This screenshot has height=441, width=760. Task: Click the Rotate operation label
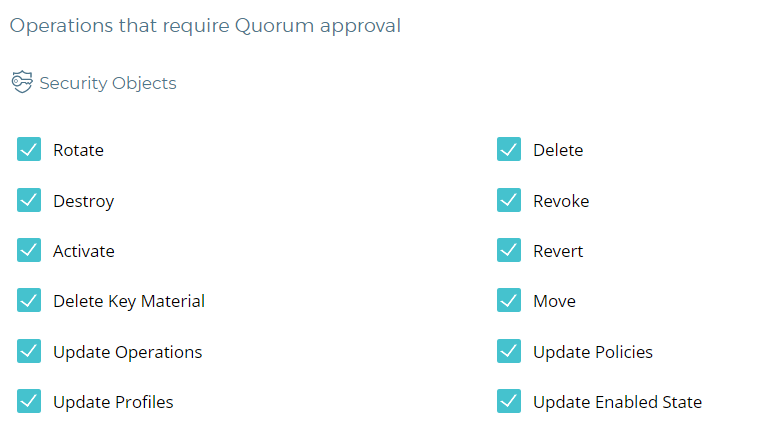click(x=78, y=150)
